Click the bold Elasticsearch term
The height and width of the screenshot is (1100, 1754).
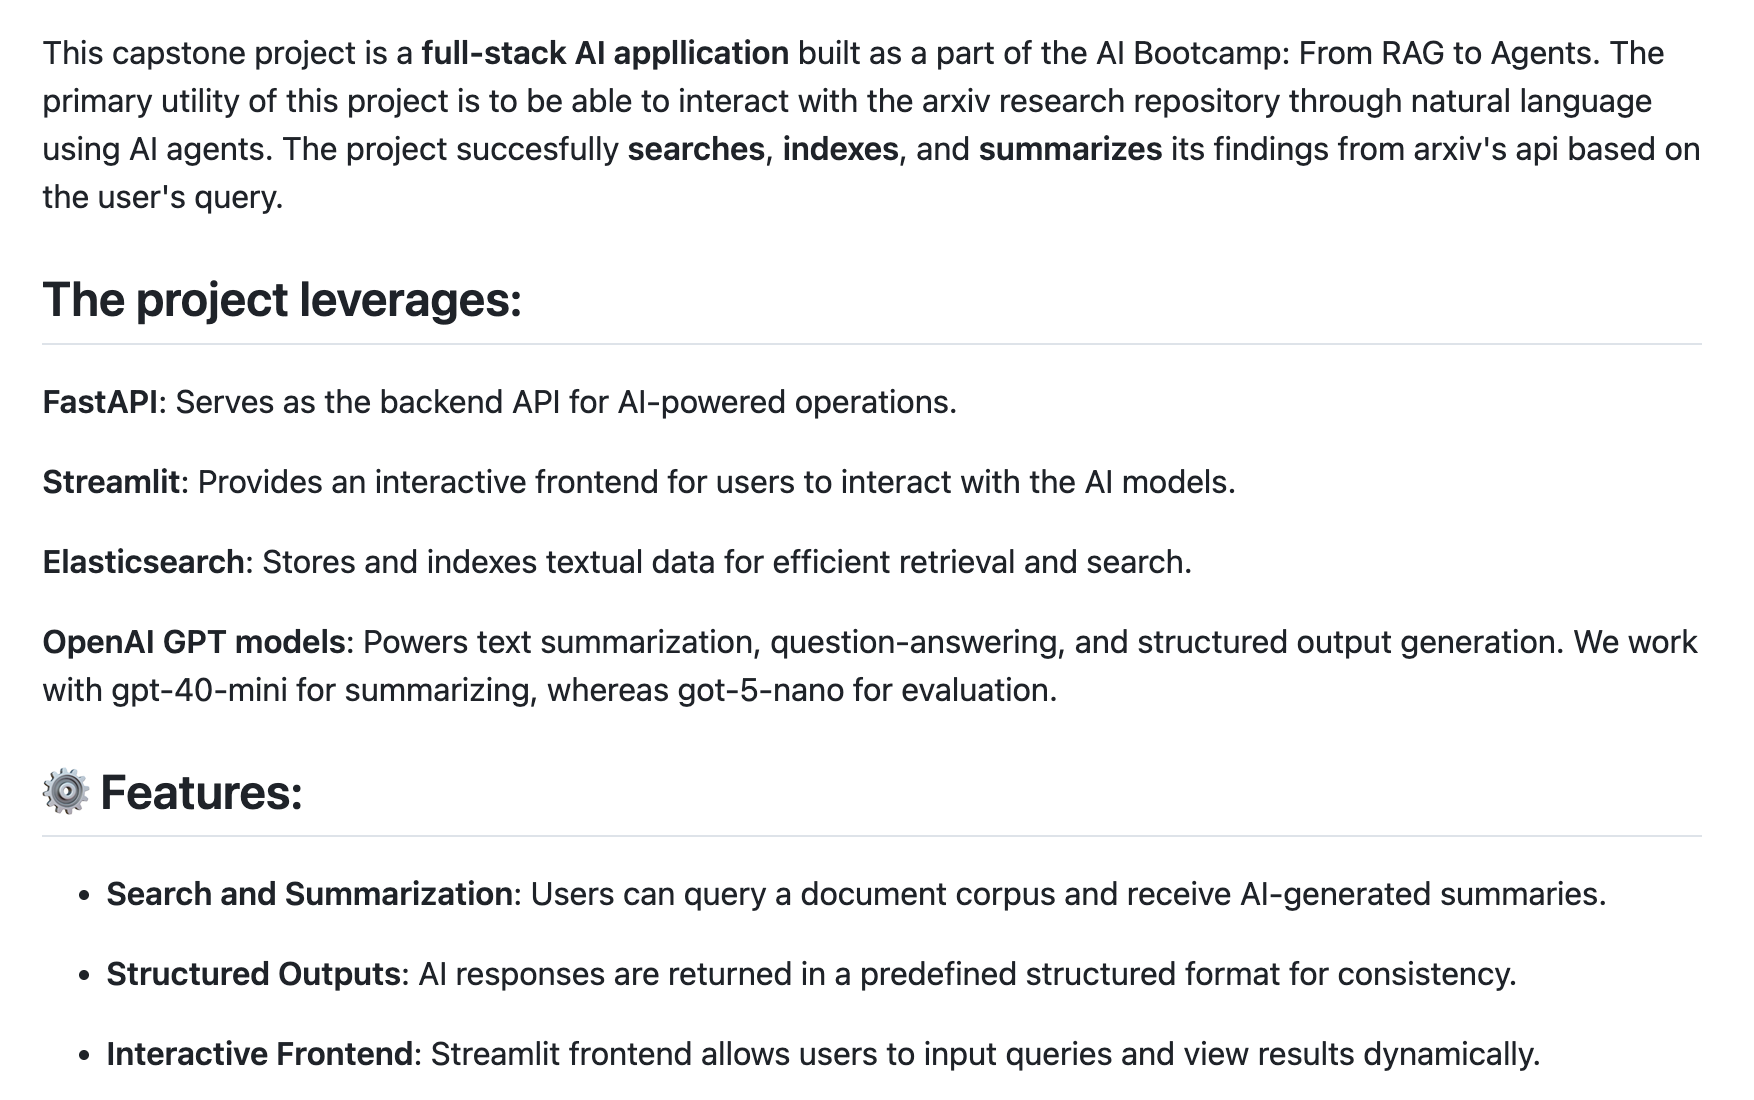[x=143, y=562]
